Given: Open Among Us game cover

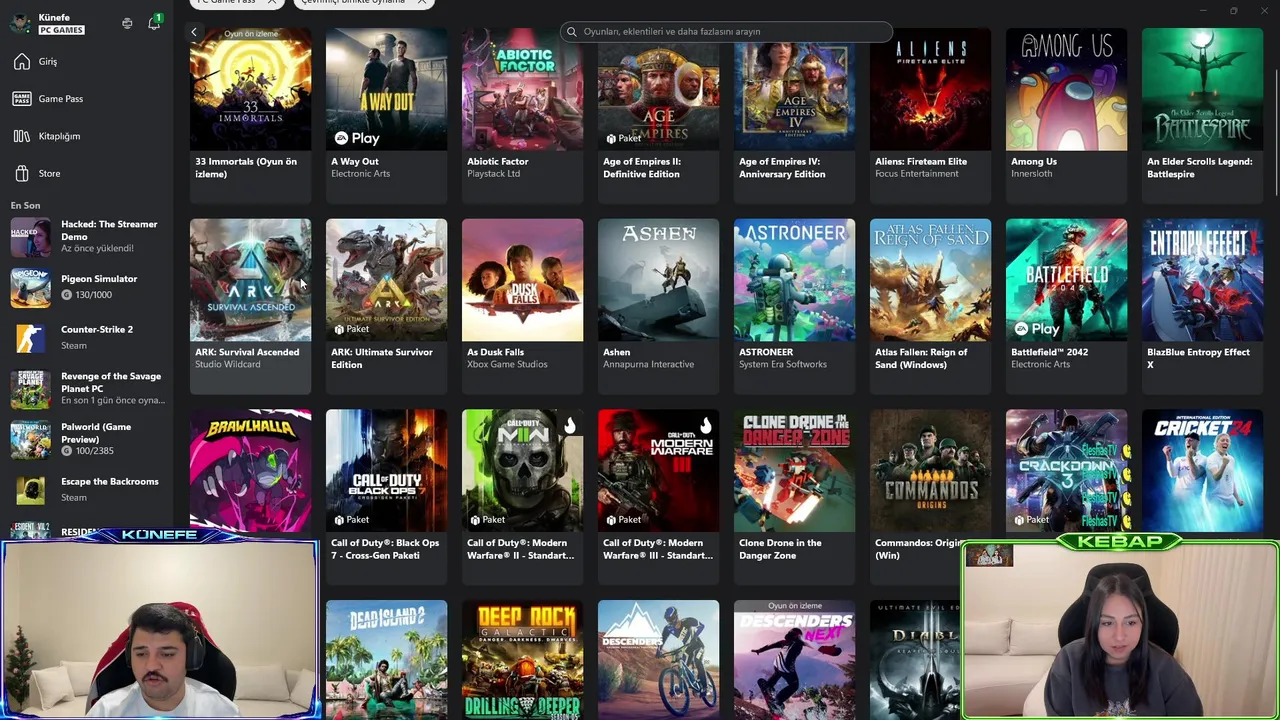Looking at the screenshot, I should point(1066,89).
